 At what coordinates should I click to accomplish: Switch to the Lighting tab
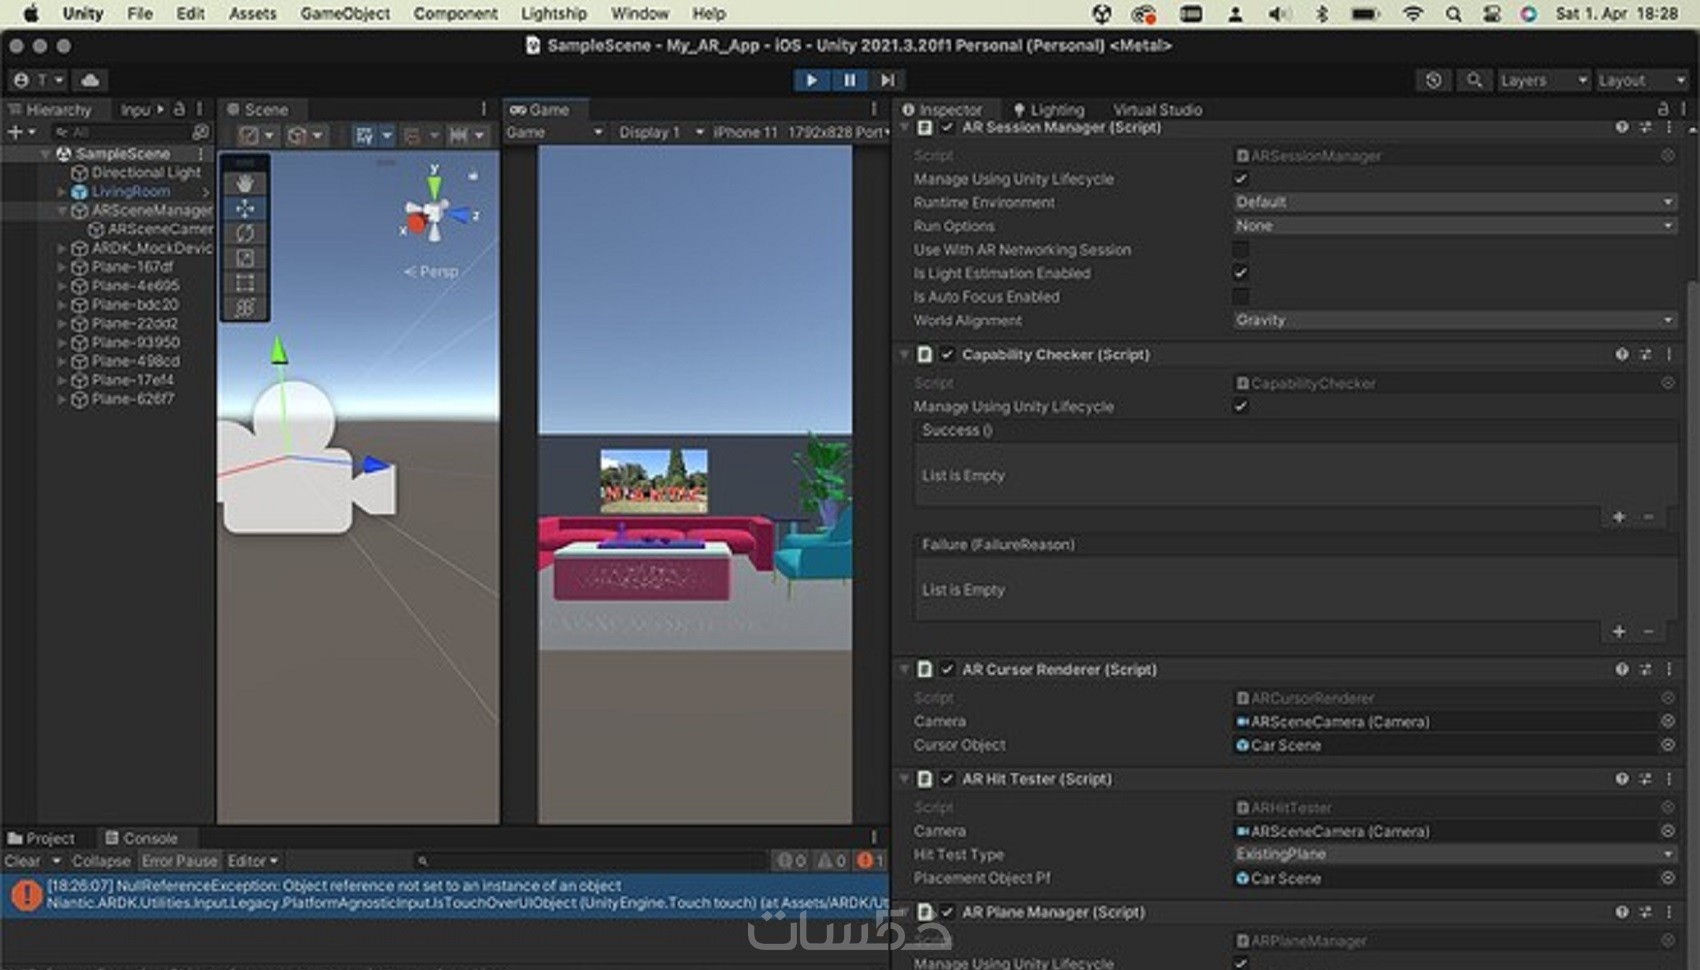pyautogui.click(x=1049, y=110)
